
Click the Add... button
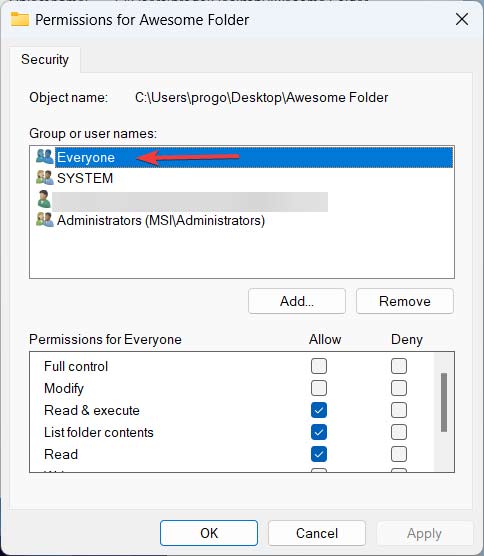[x=297, y=301]
